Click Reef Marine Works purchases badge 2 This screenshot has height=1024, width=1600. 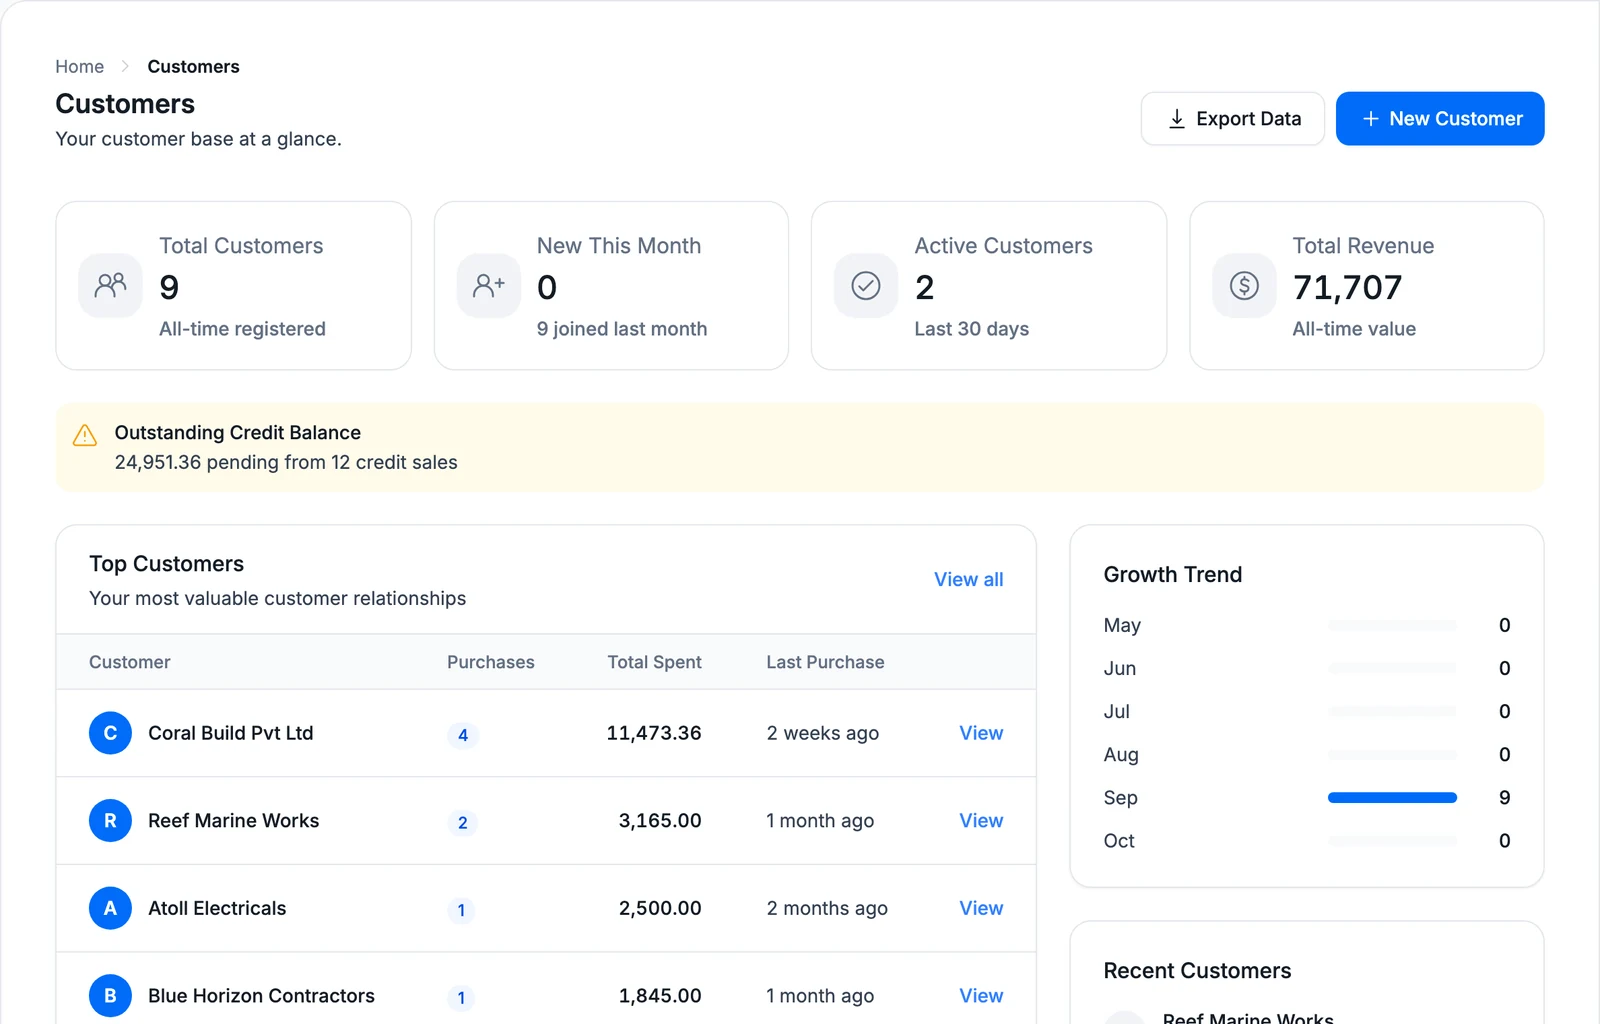(x=462, y=823)
